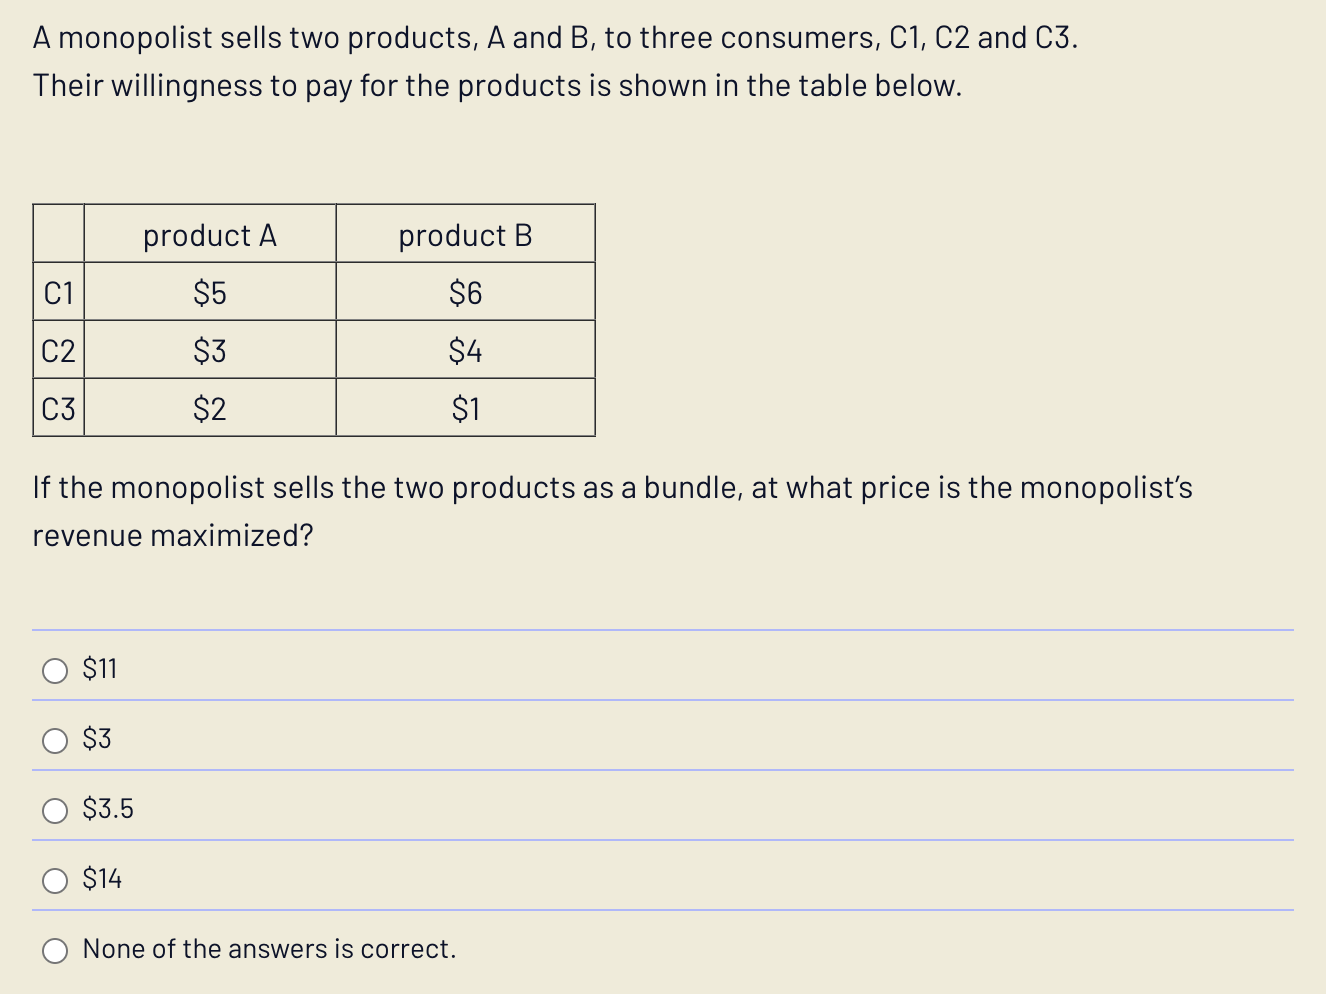Choose the $3.5 radio button

[56, 810]
